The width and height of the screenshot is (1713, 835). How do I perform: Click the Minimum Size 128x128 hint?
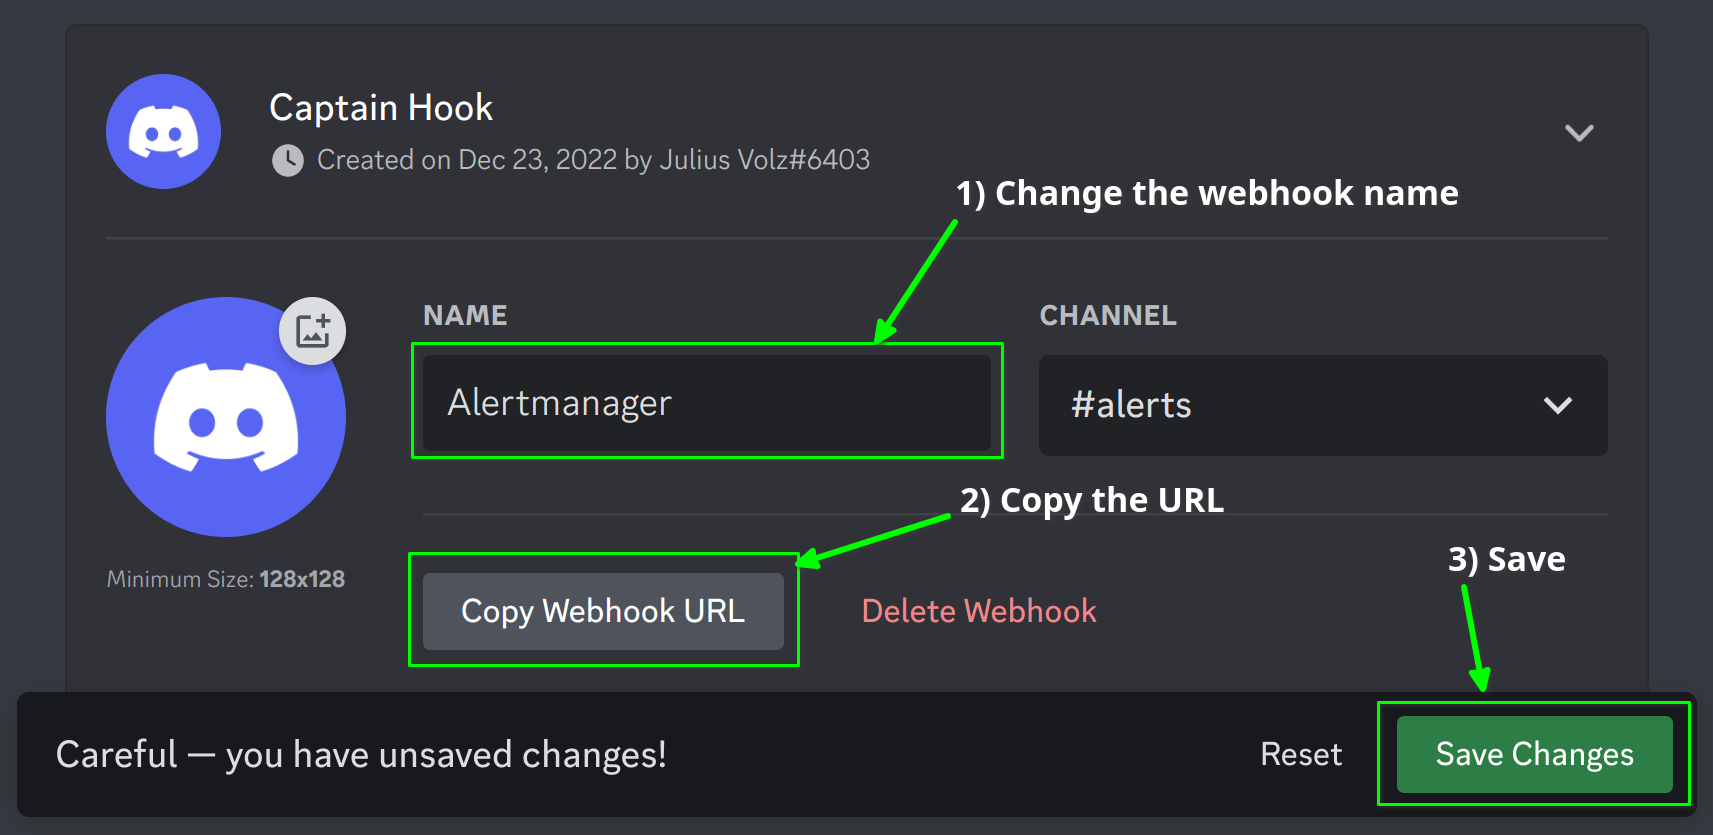click(226, 579)
